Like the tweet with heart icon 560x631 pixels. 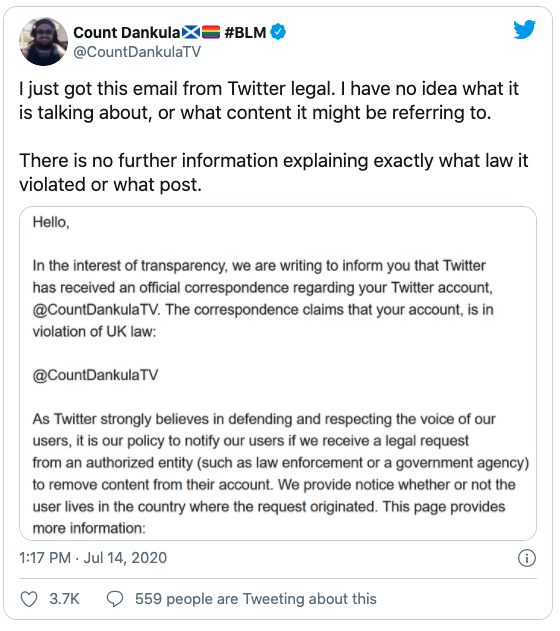[x=29, y=599]
